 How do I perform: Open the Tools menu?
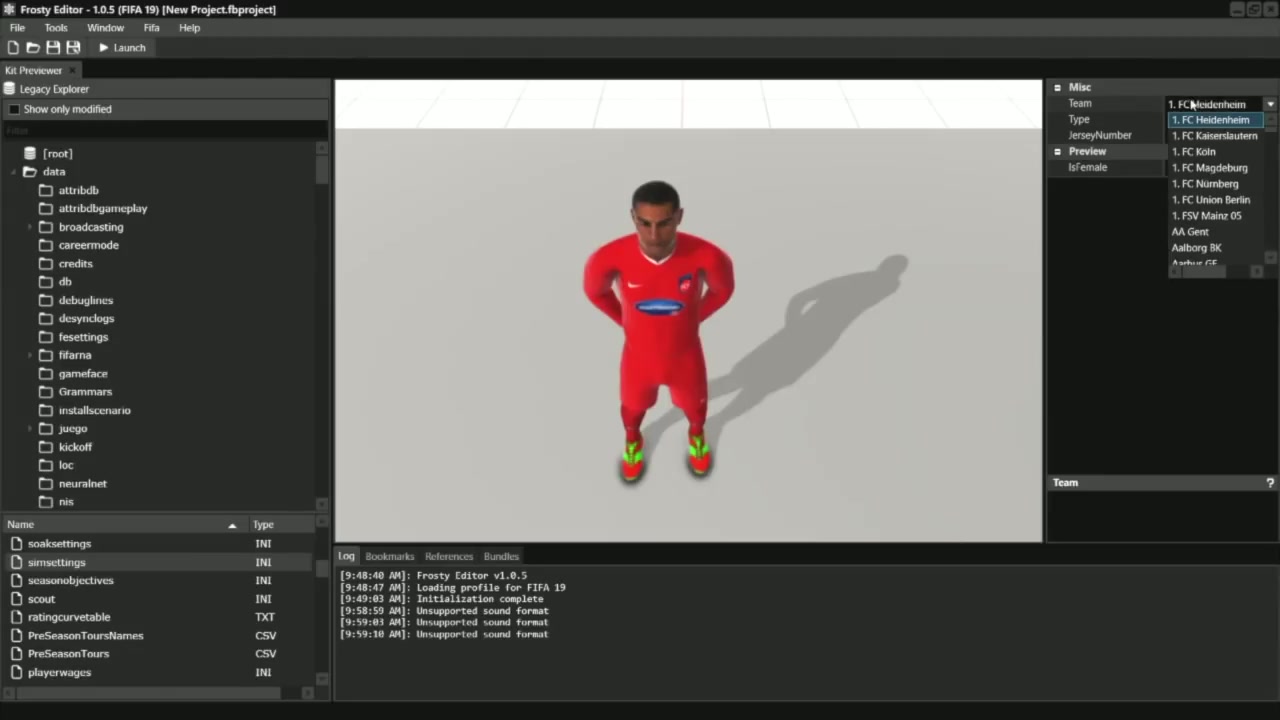click(56, 28)
